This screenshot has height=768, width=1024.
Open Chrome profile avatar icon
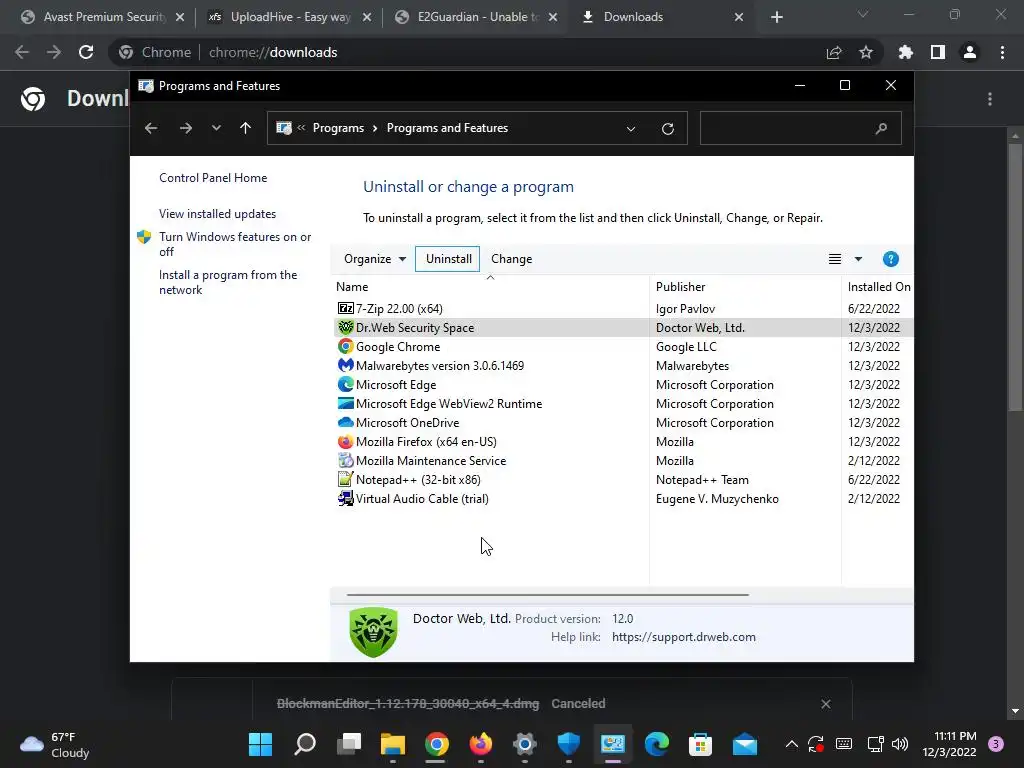[x=970, y=52]
